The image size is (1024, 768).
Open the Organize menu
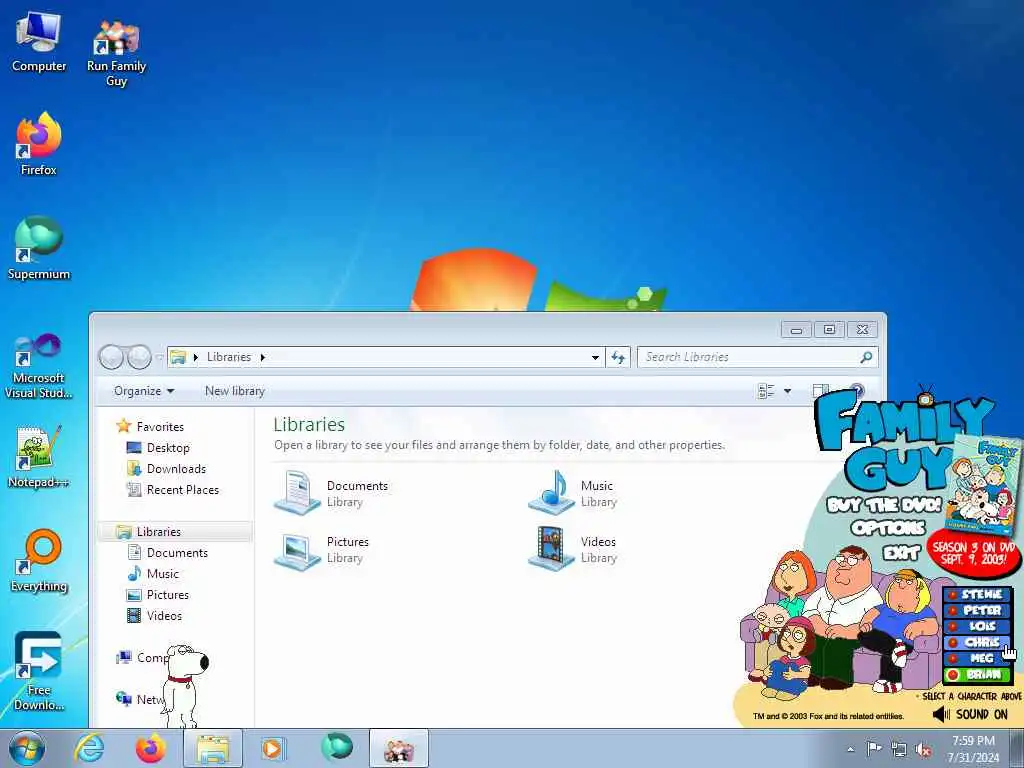point(144,391)
